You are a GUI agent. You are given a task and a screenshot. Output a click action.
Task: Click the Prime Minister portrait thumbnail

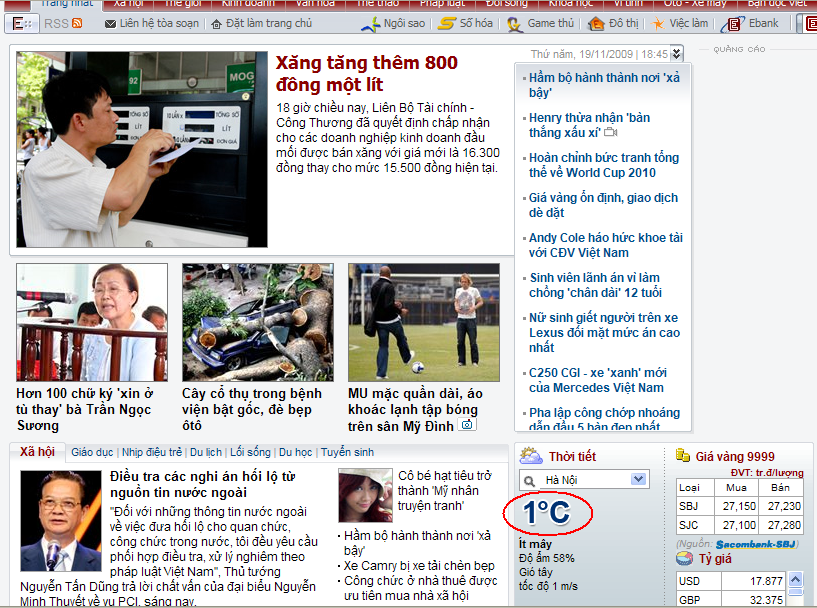tap(60, 521)
